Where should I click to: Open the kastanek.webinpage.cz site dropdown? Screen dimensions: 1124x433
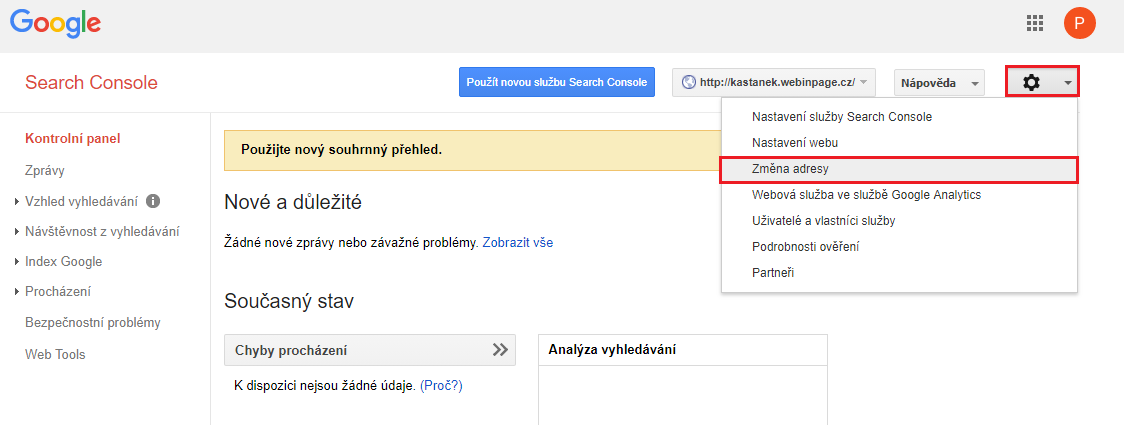[775, 82]
